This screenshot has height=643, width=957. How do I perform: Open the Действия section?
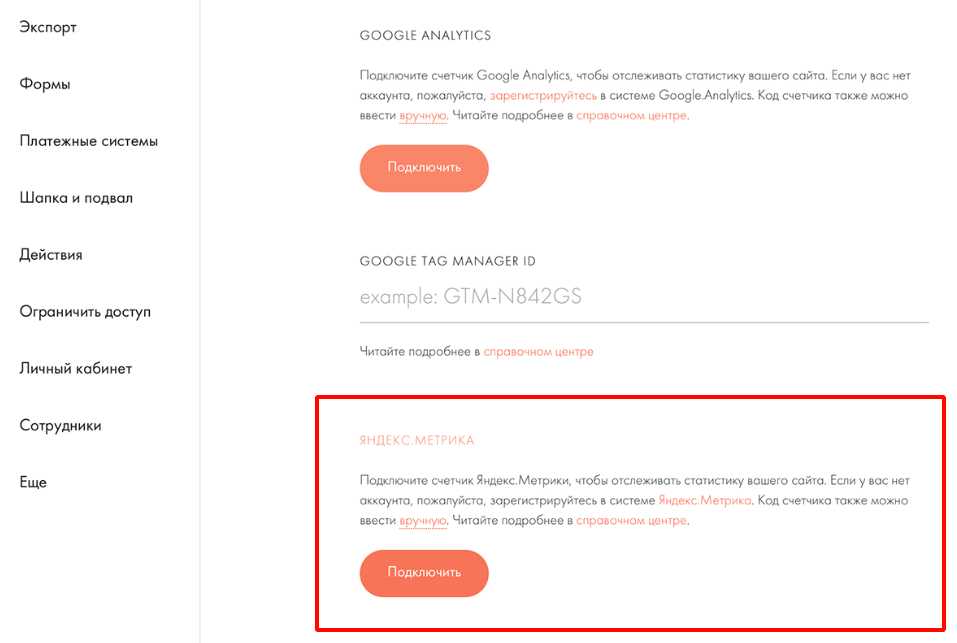[x=51, y=255]
